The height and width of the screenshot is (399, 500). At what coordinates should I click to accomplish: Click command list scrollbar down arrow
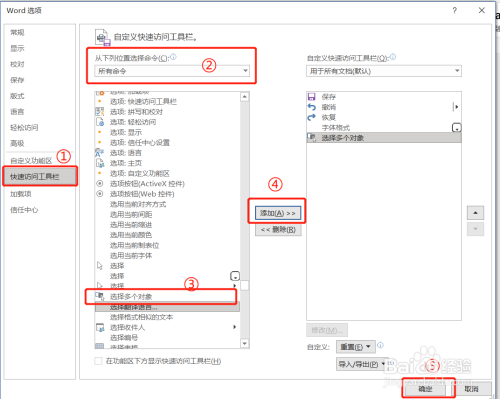coord(245,343)
